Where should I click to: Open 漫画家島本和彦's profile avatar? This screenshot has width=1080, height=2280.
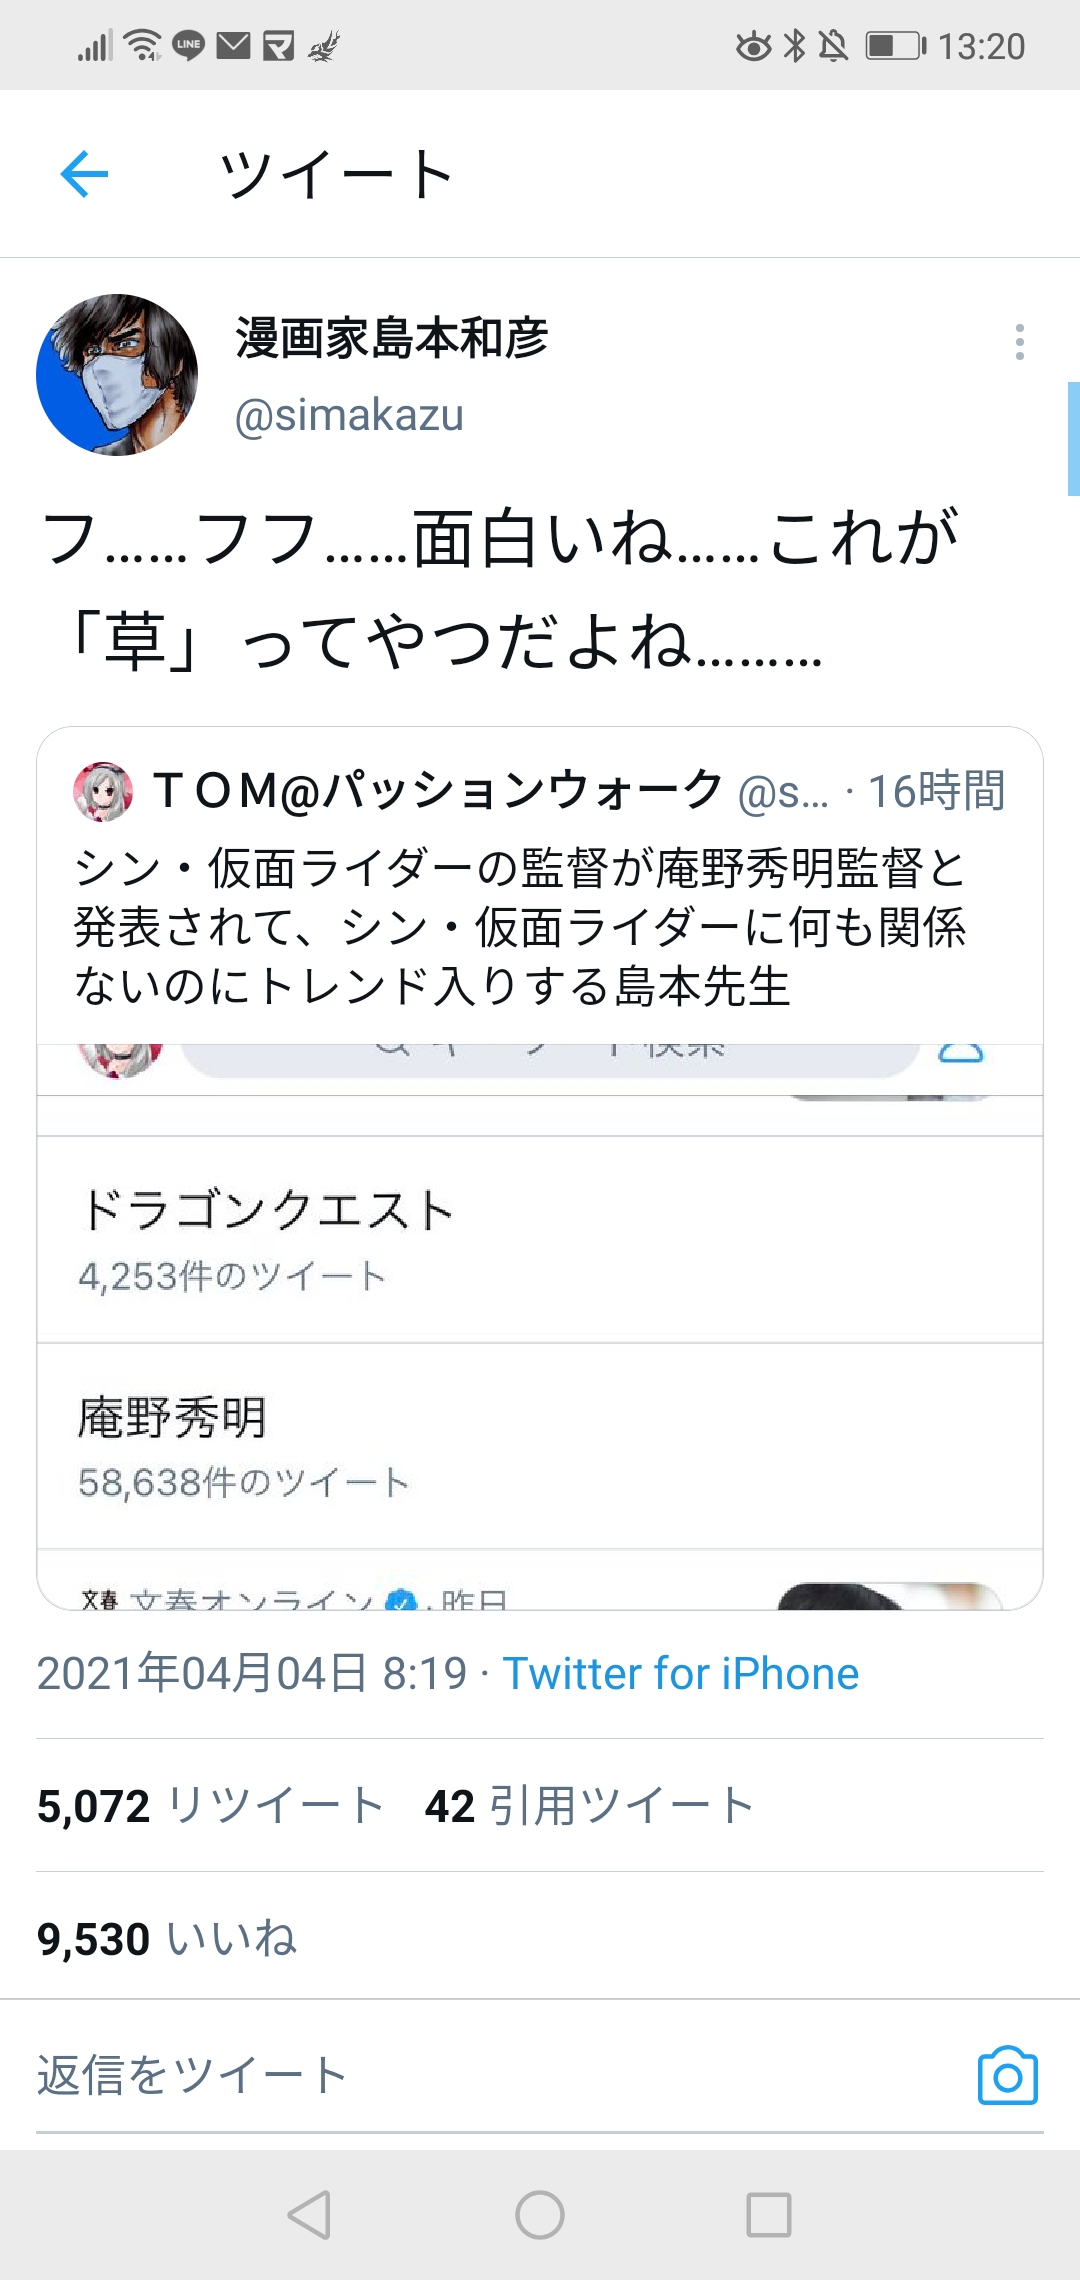[117, 375]
